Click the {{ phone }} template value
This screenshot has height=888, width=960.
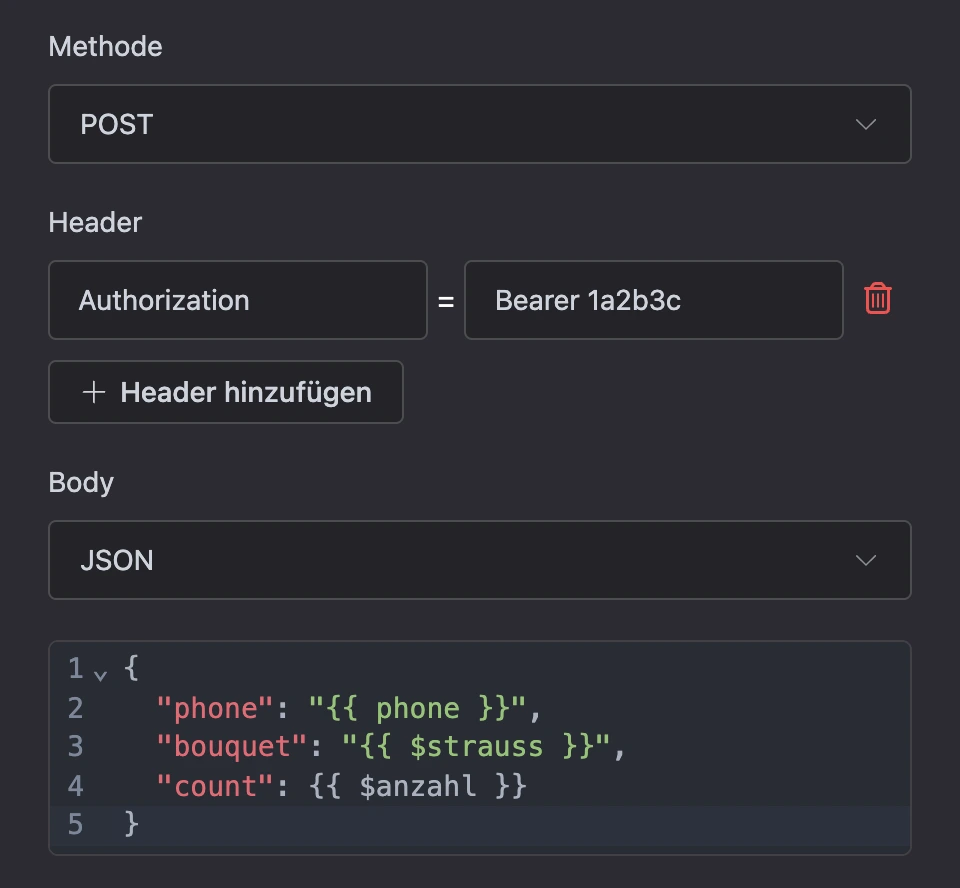[418, 709]
